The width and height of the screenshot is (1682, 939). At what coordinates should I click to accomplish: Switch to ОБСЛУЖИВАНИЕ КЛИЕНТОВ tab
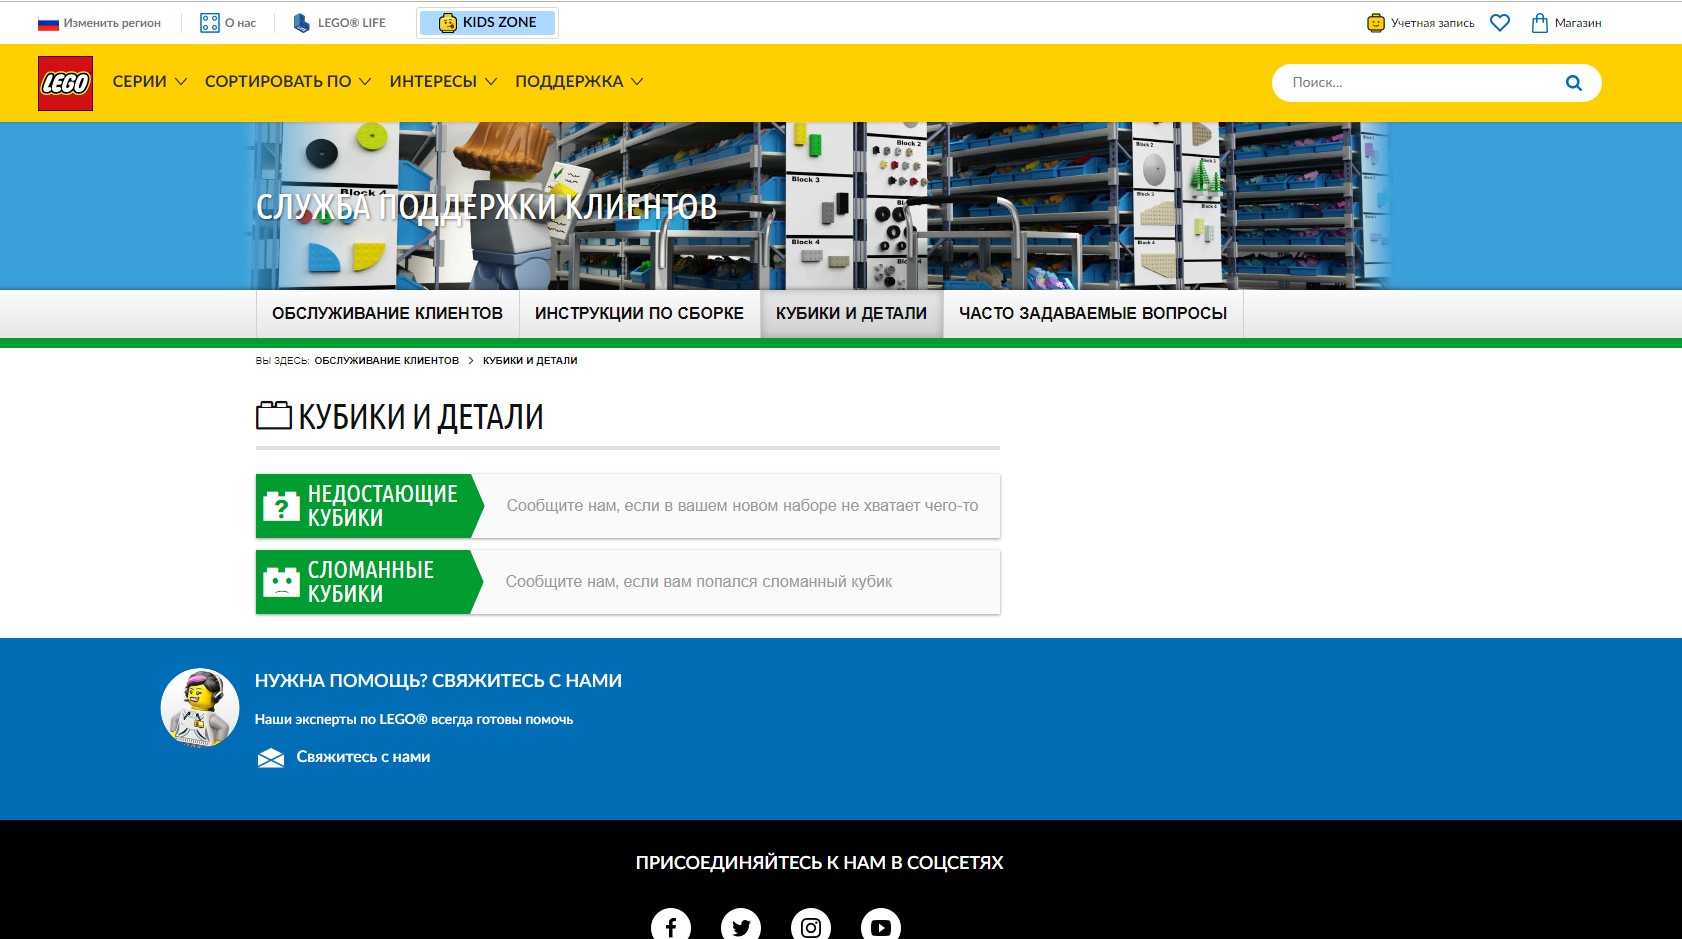tap(387, 314)
